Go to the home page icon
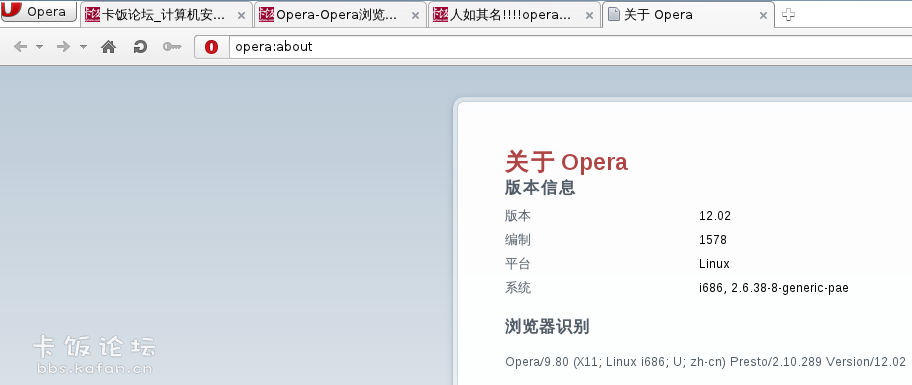 tap(108, 47)
